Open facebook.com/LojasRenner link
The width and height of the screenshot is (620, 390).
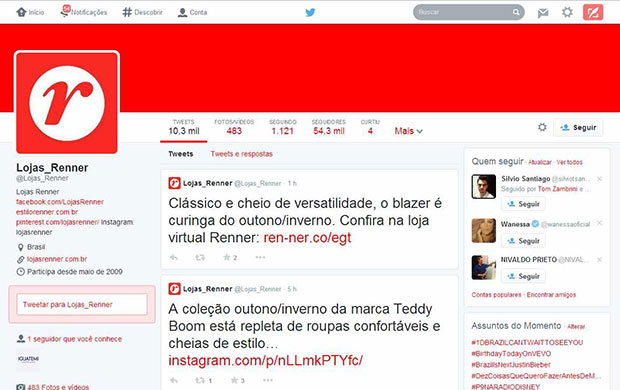tap(60, 202)
